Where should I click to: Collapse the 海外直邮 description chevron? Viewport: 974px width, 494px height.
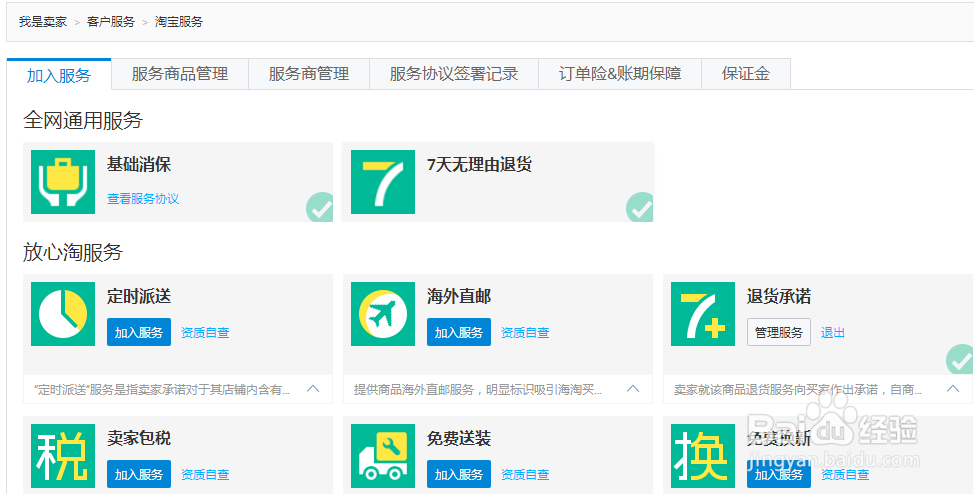coord(633,389)
